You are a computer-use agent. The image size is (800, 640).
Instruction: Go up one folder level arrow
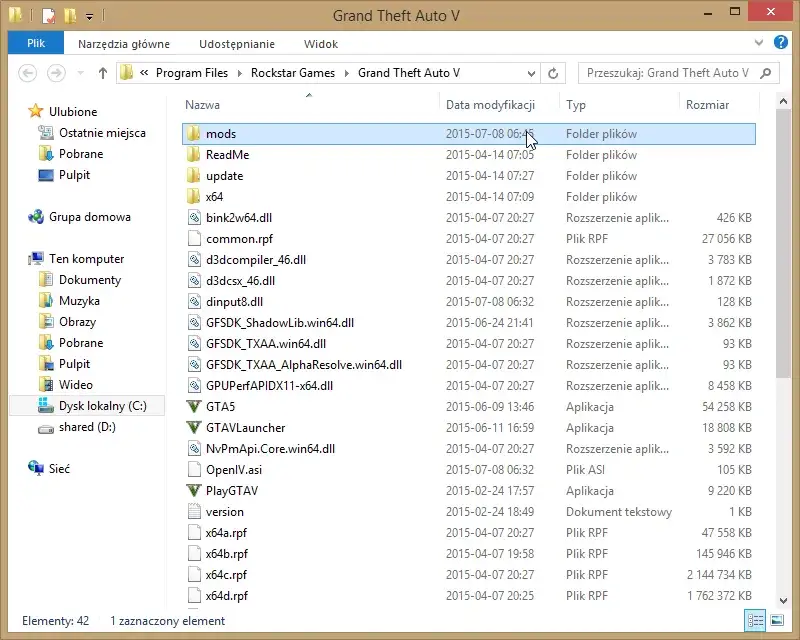point(103,73)
